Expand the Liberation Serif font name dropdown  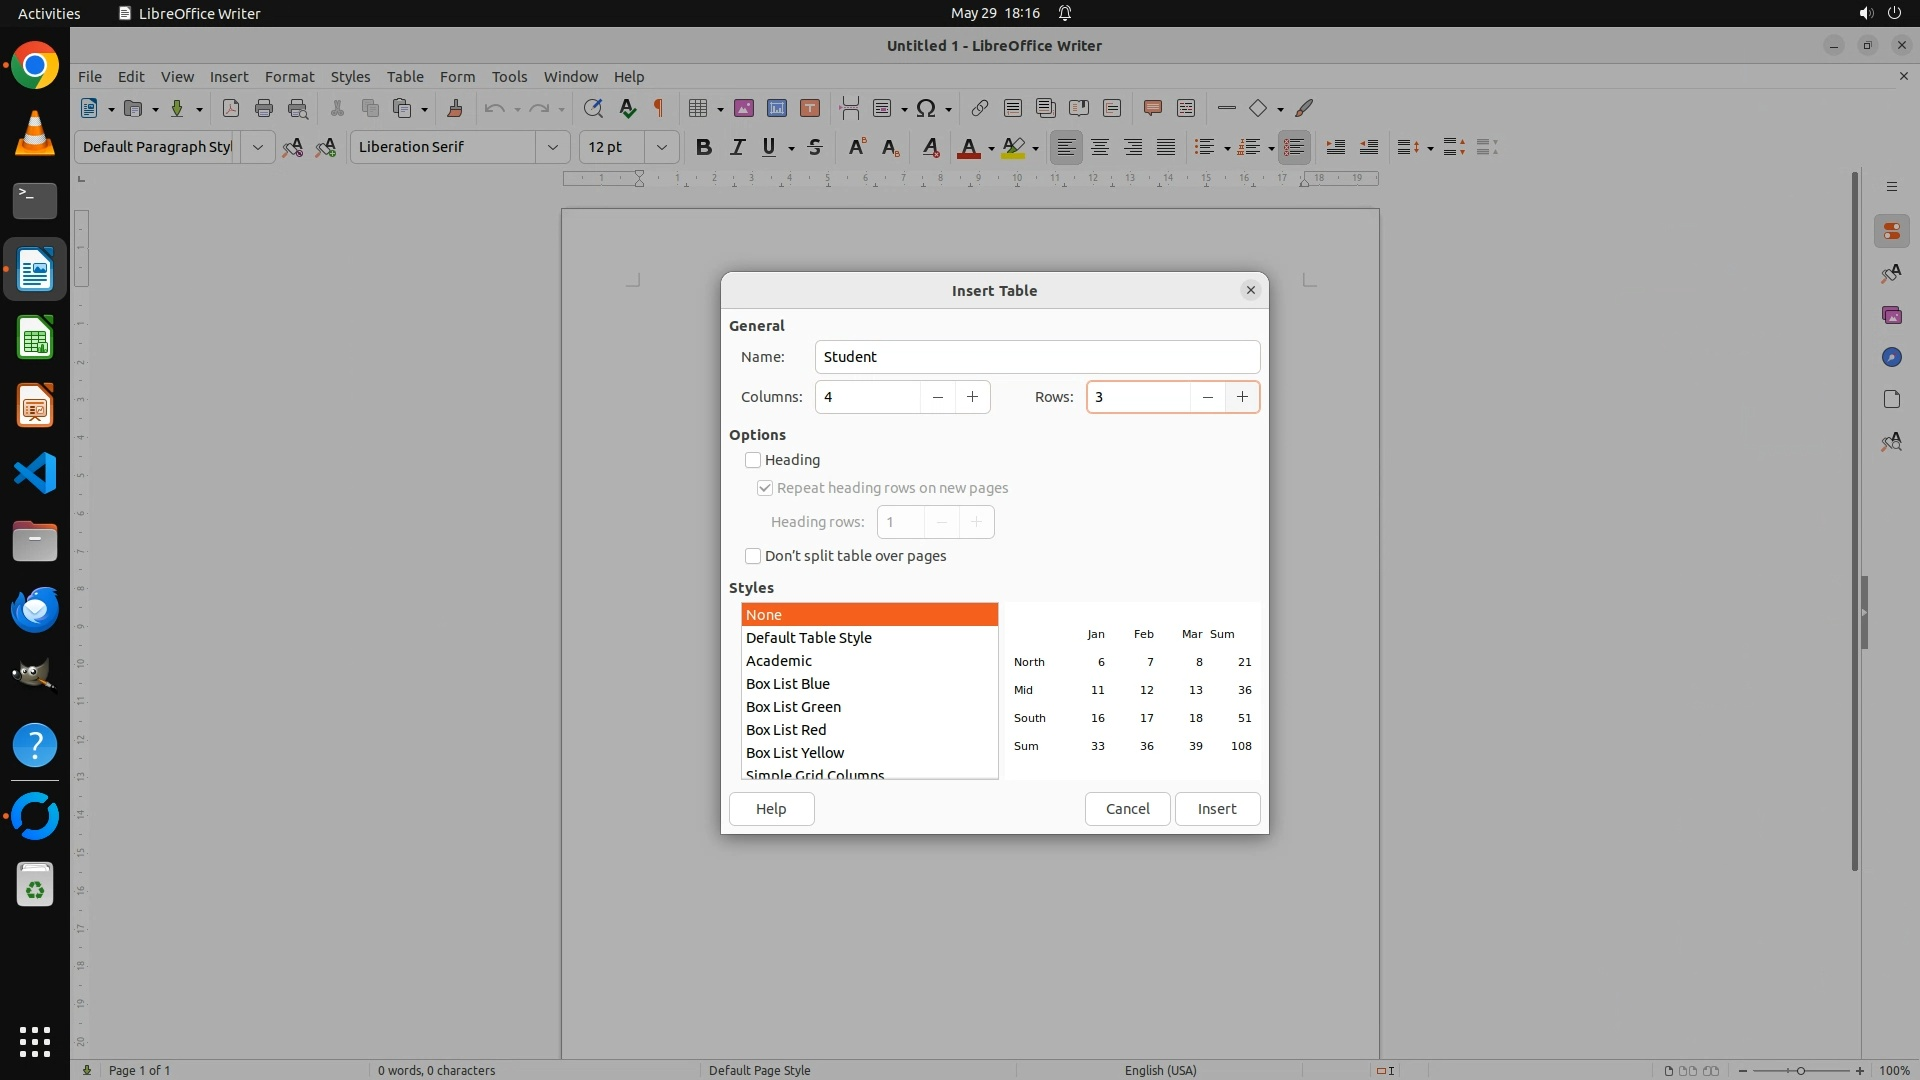552,147
